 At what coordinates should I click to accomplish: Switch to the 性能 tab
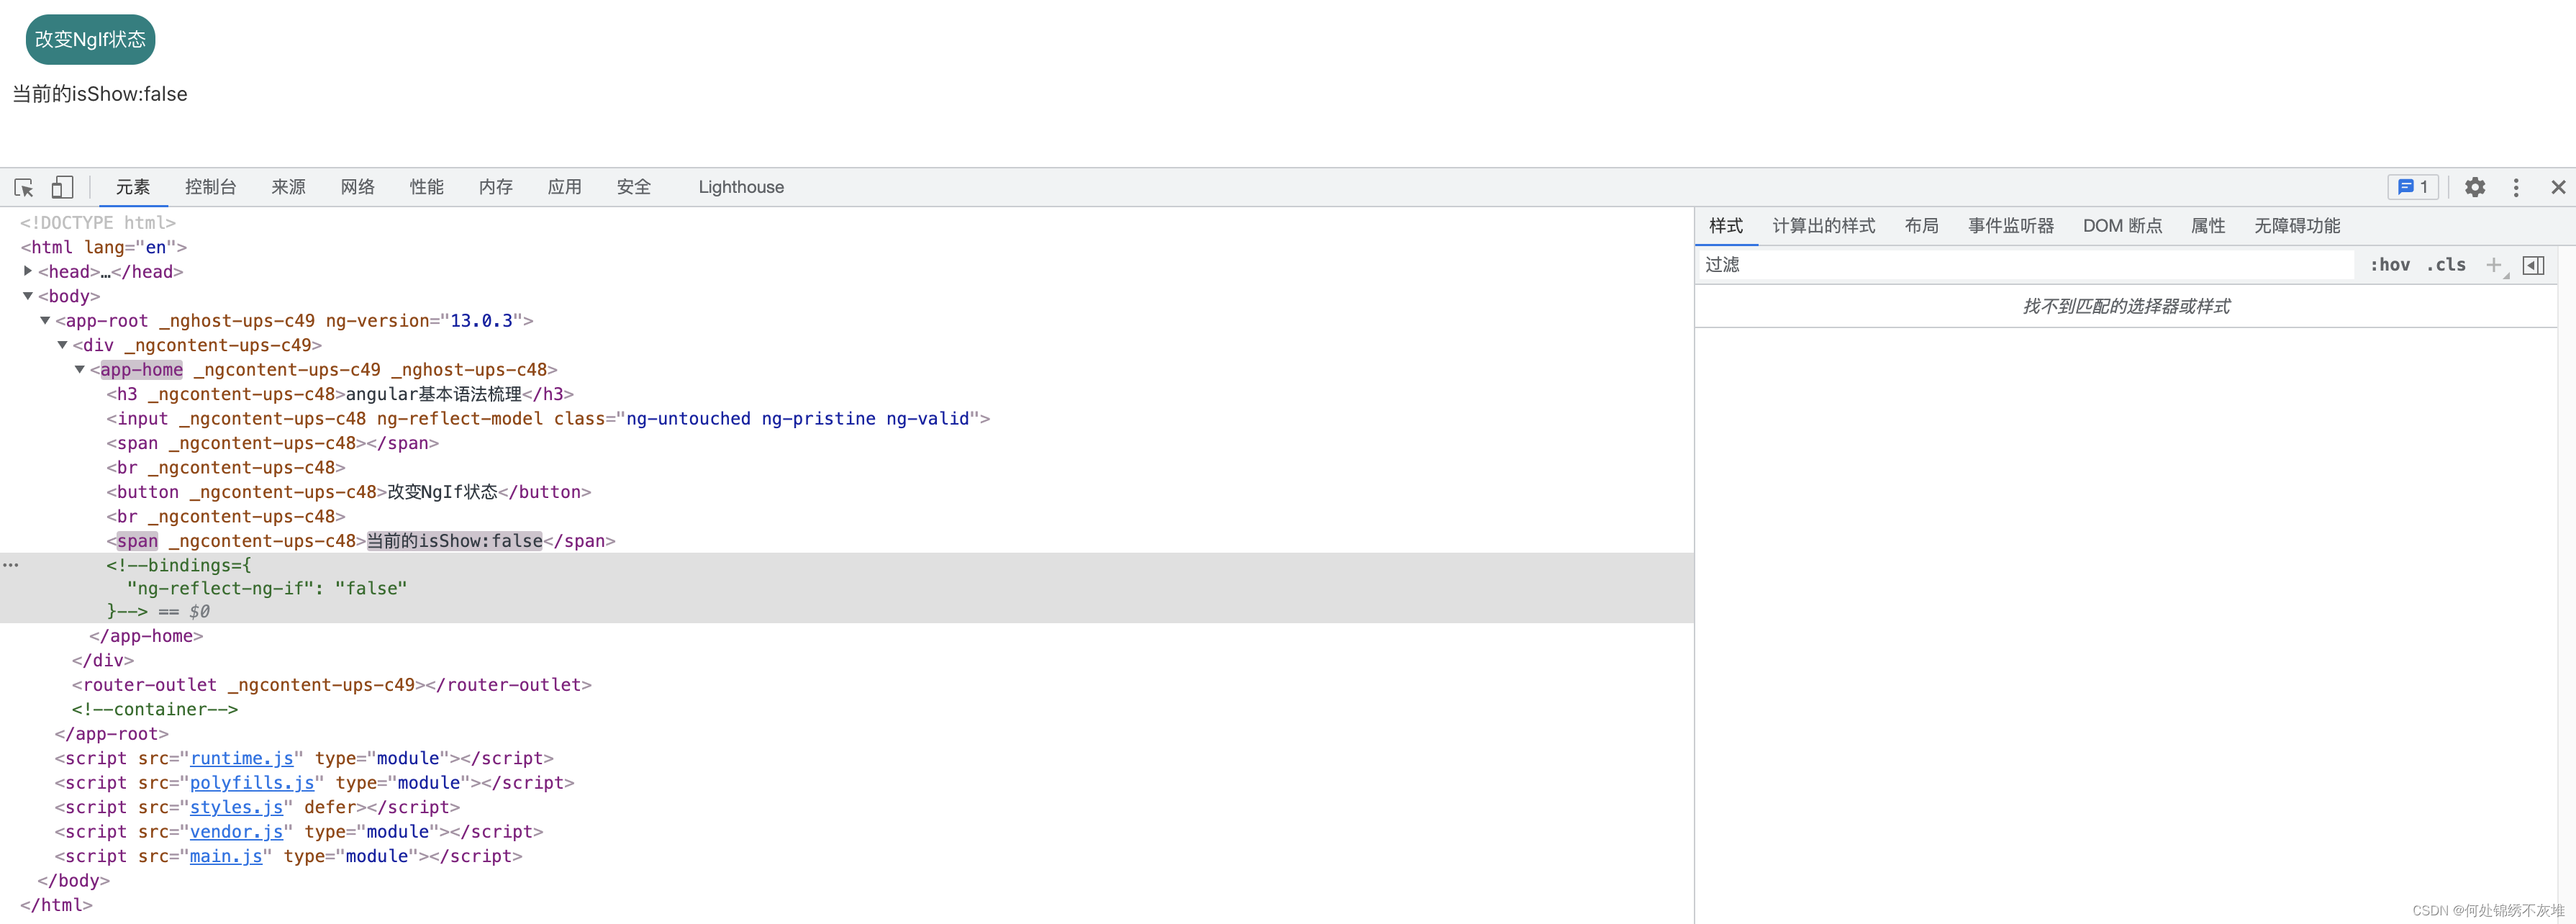(427, 187)
